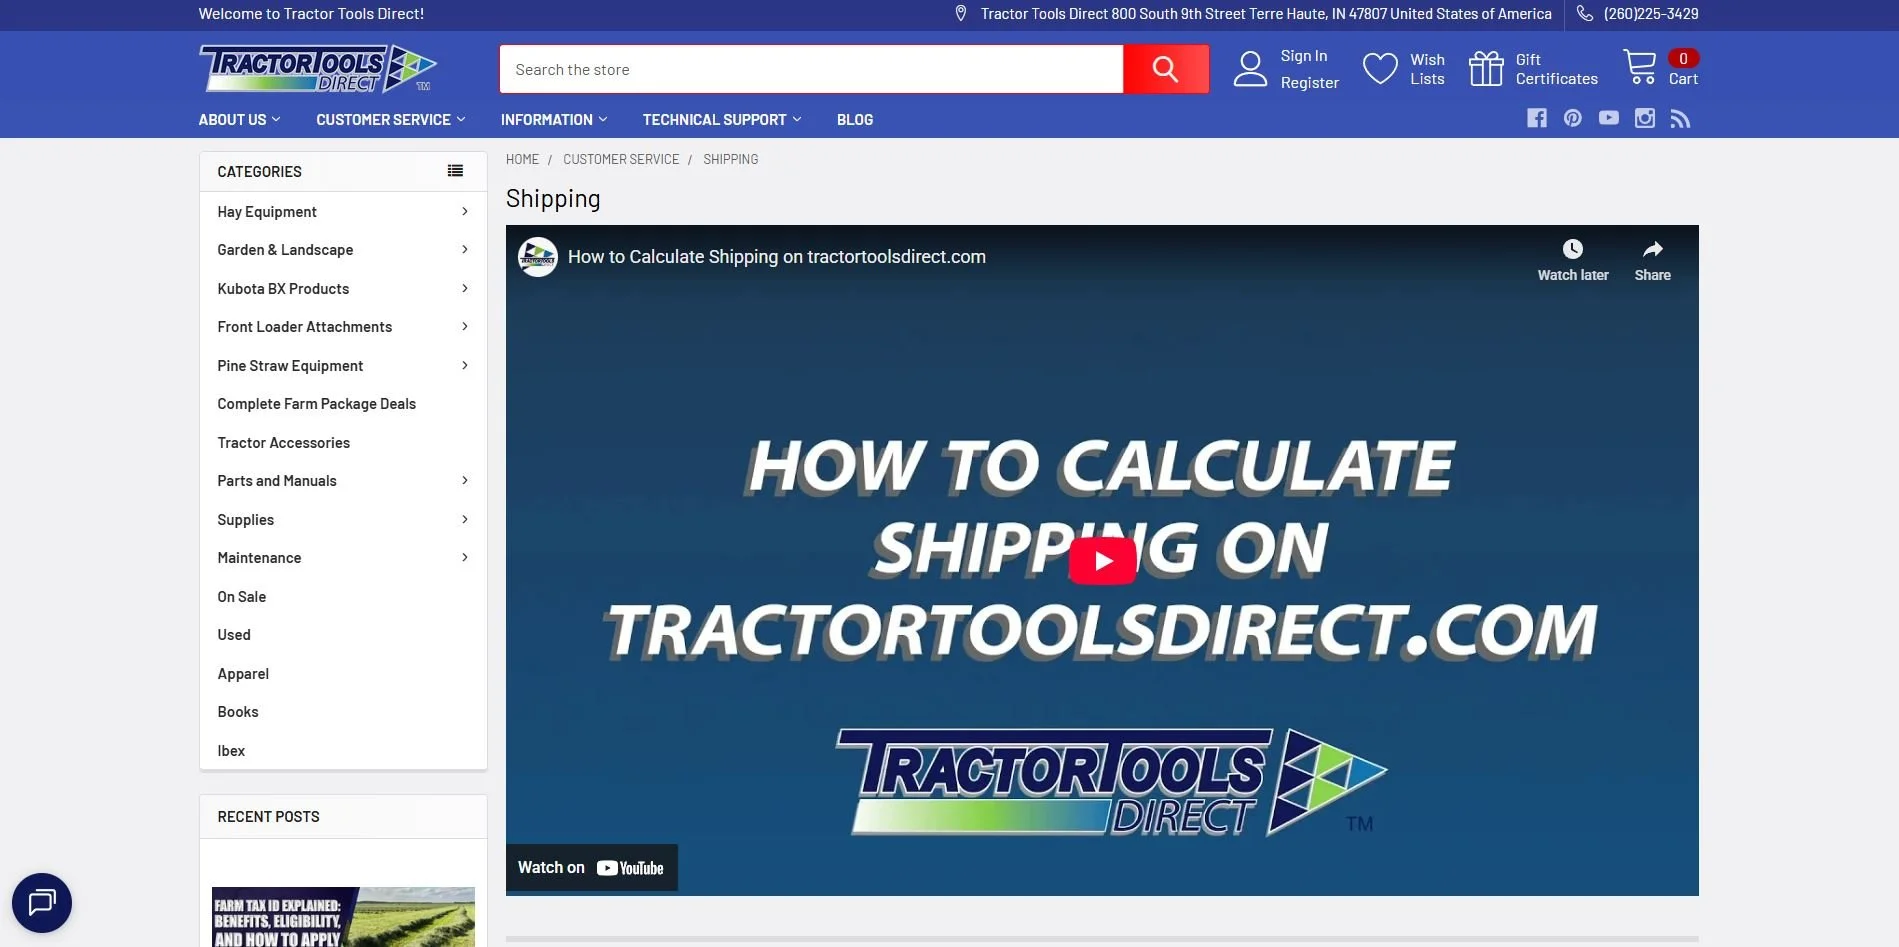Expand the Customer Service menu
This screenshot has height=947, width=1899.
point(391,119)
